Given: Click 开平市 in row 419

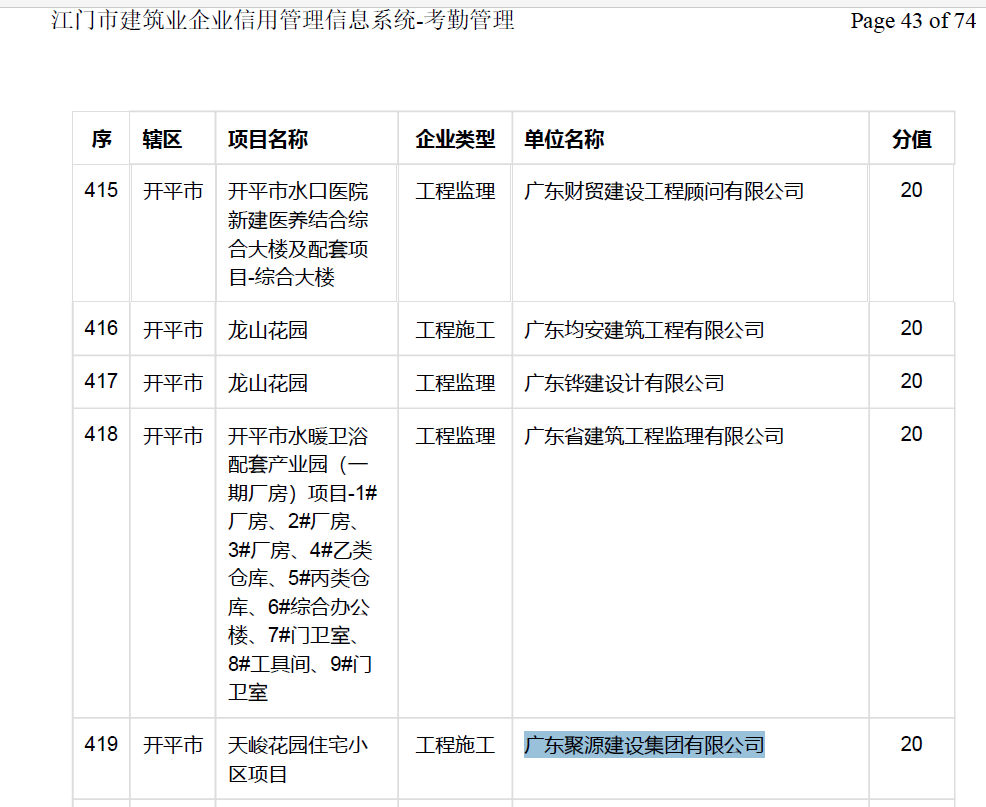Looking at the screenshot, I should (173, 745).
